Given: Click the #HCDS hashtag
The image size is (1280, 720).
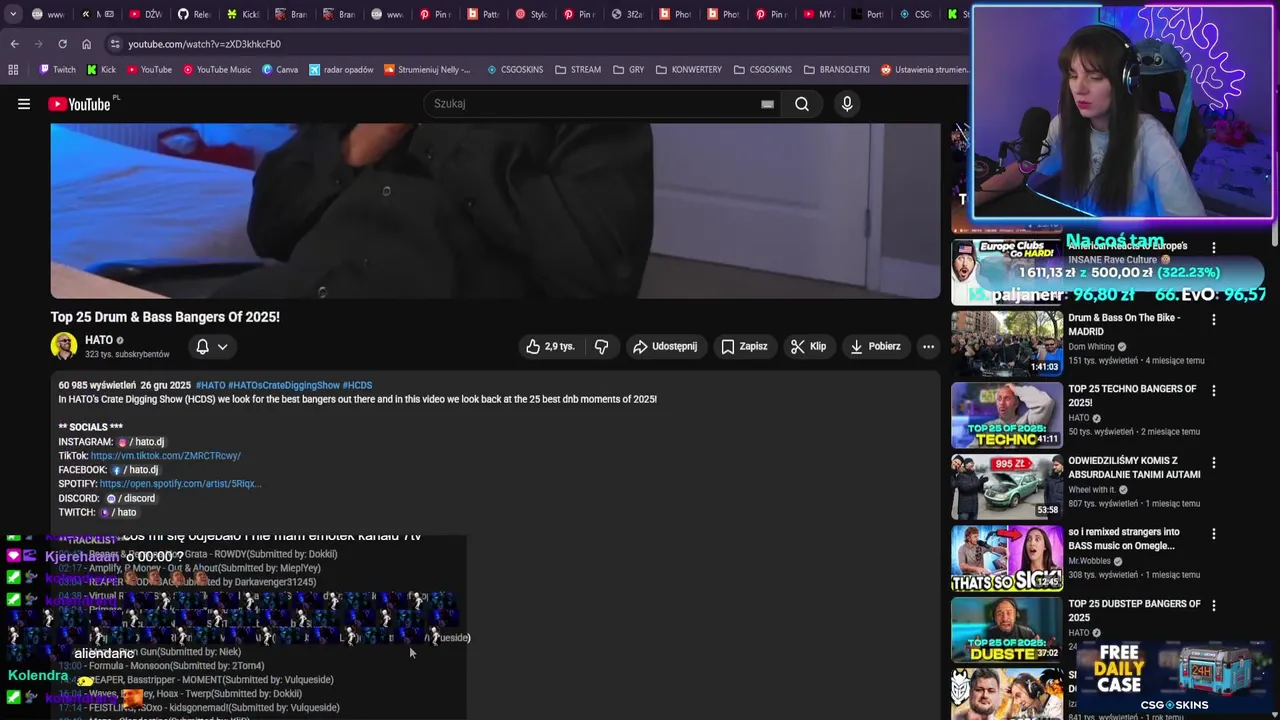Looking at the screenshot, I should (x=357, y=385).
